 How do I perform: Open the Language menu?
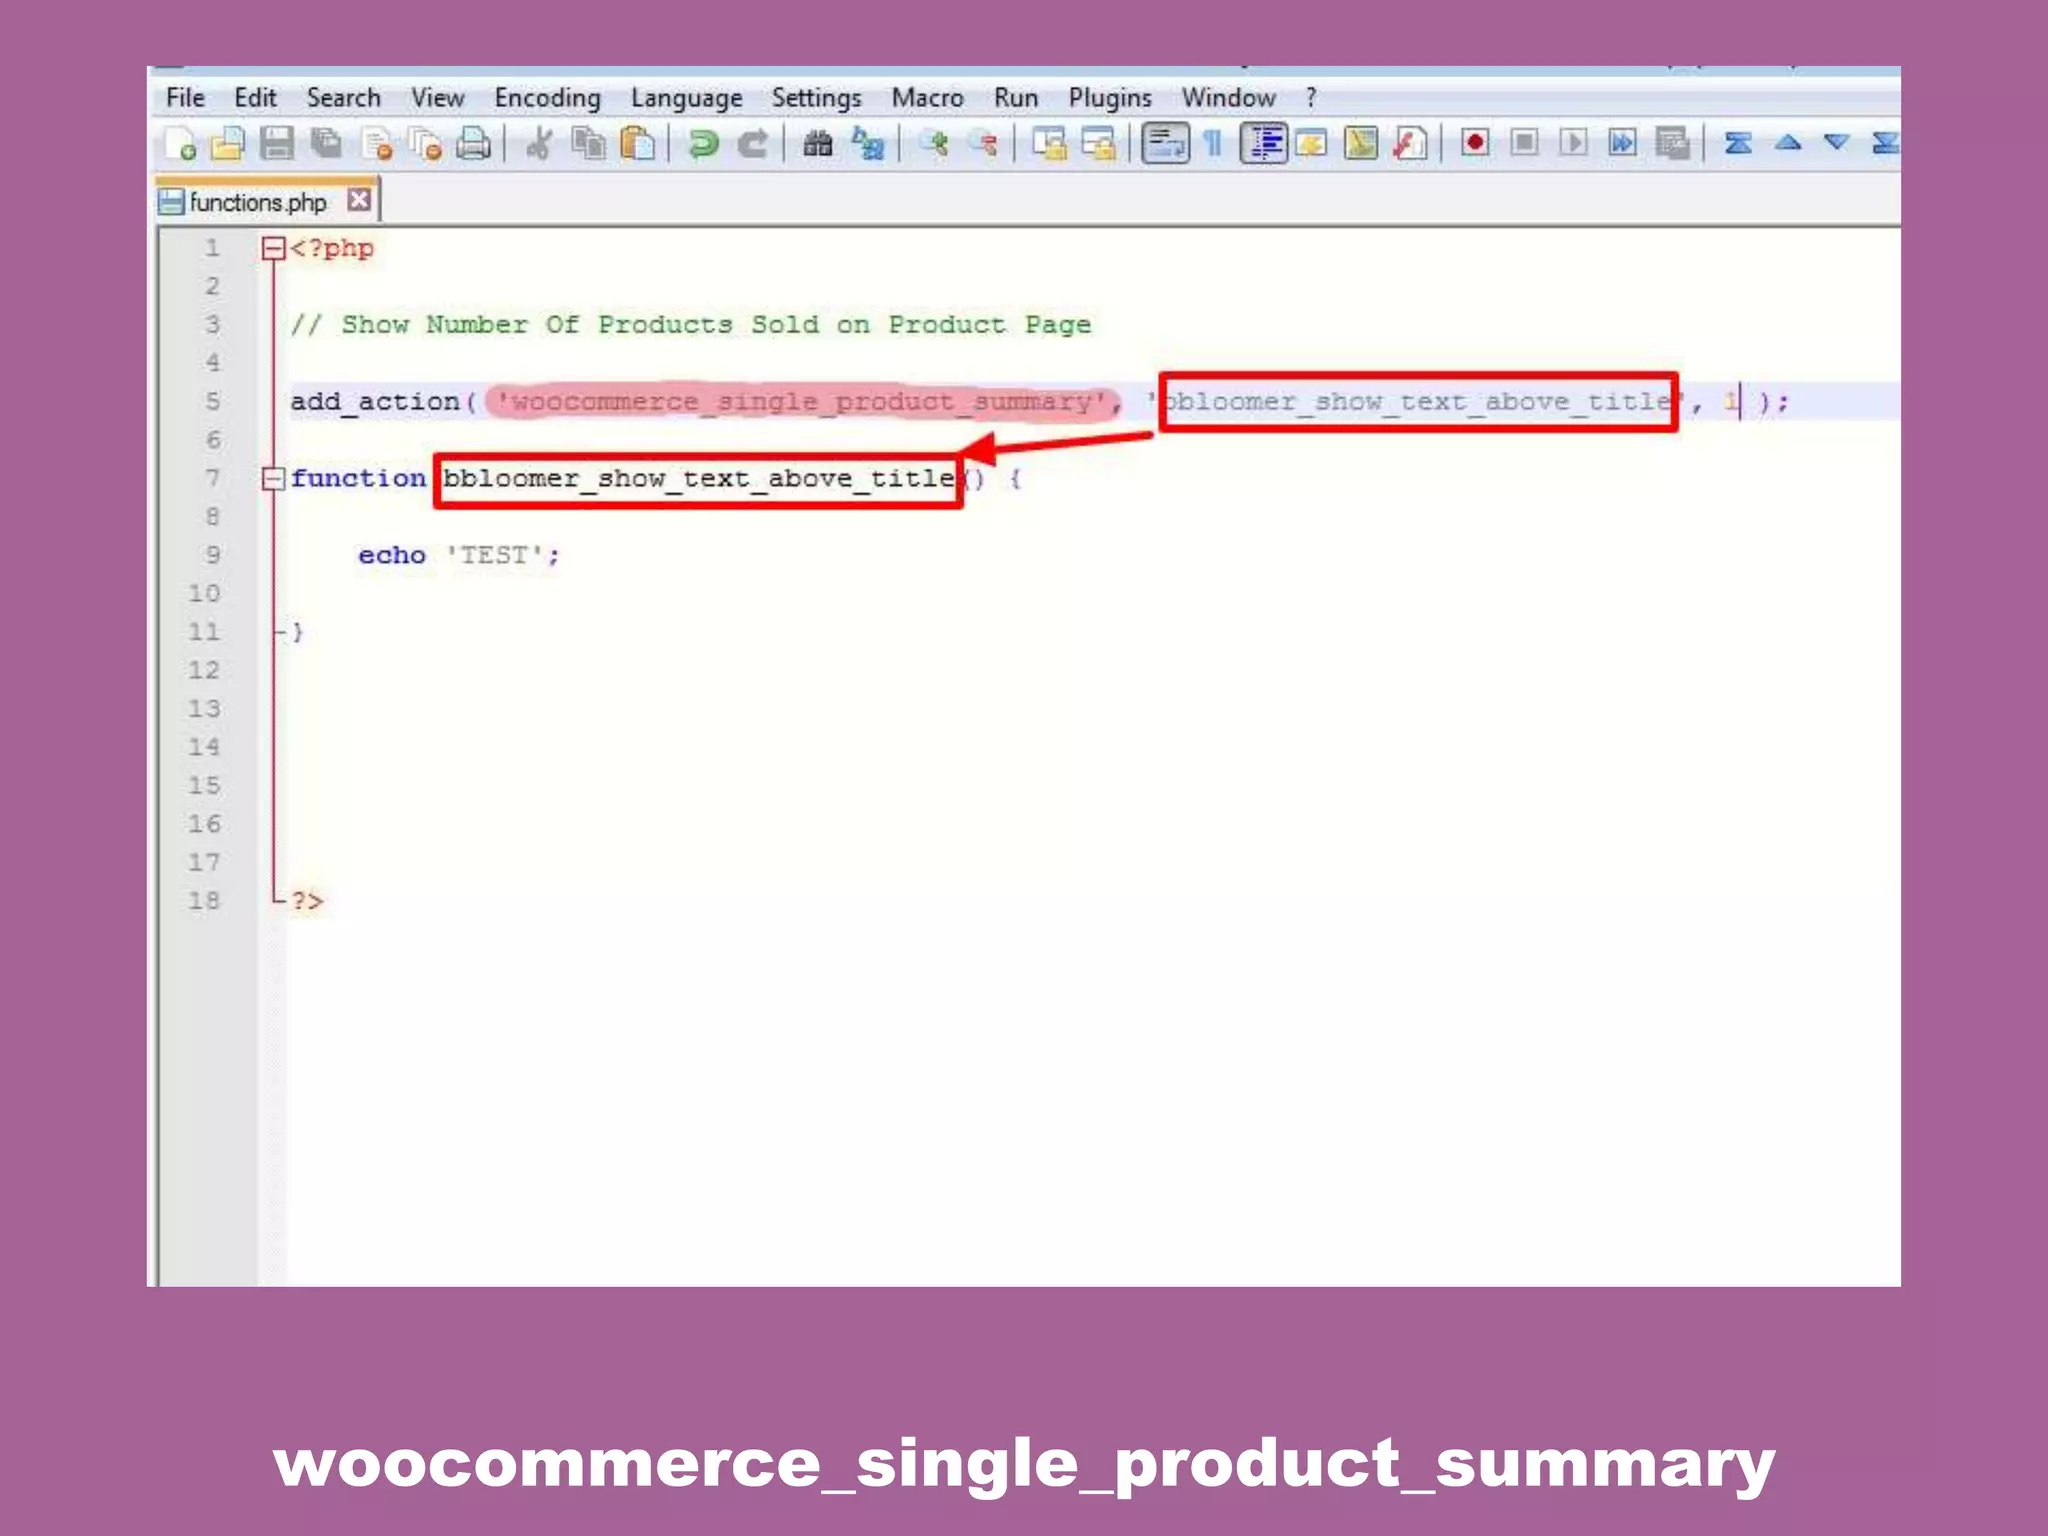(x=686, y=98)
